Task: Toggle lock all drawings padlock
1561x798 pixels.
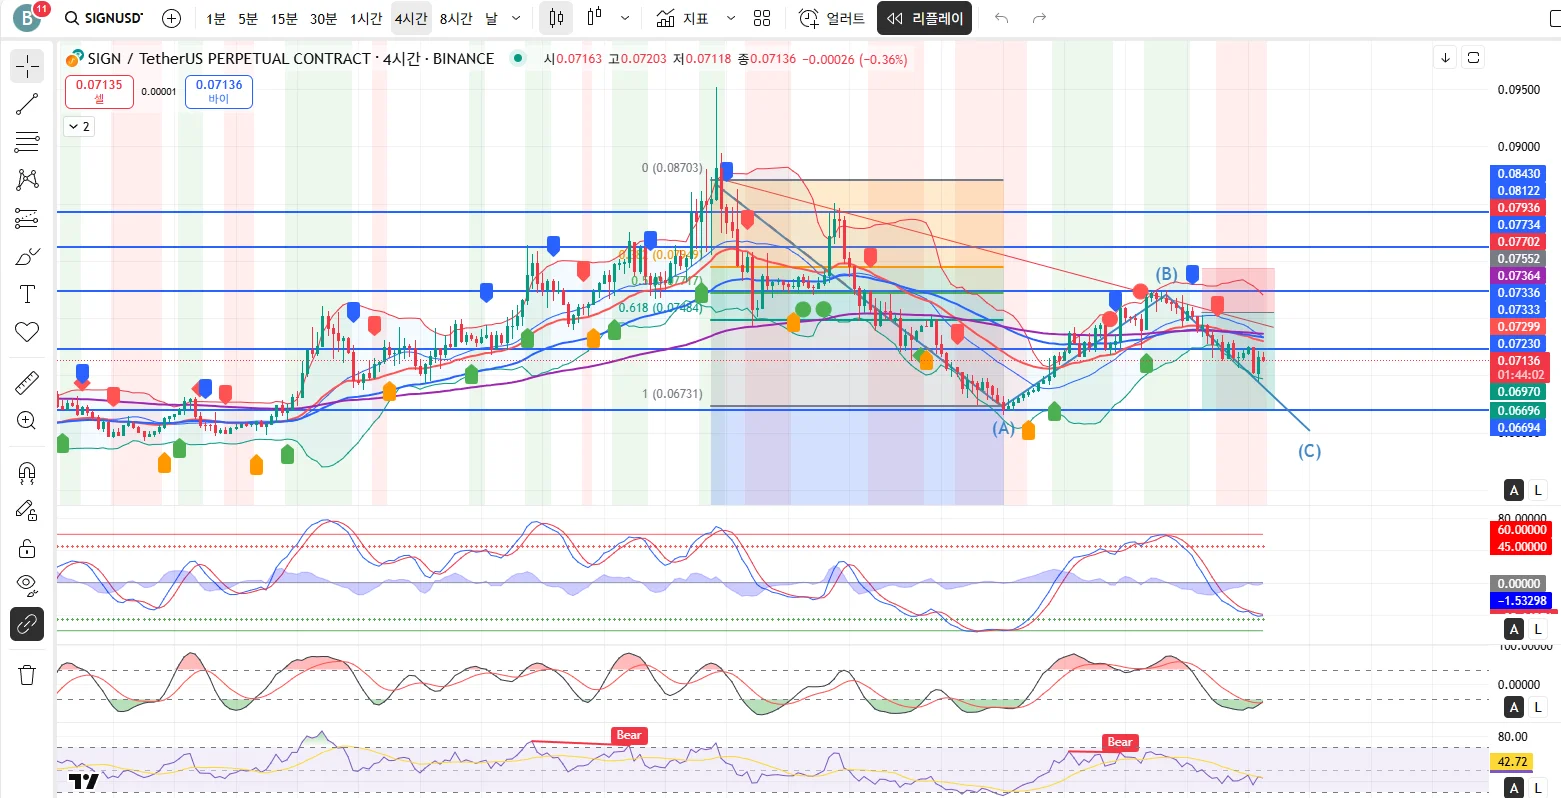Action: 27,548
